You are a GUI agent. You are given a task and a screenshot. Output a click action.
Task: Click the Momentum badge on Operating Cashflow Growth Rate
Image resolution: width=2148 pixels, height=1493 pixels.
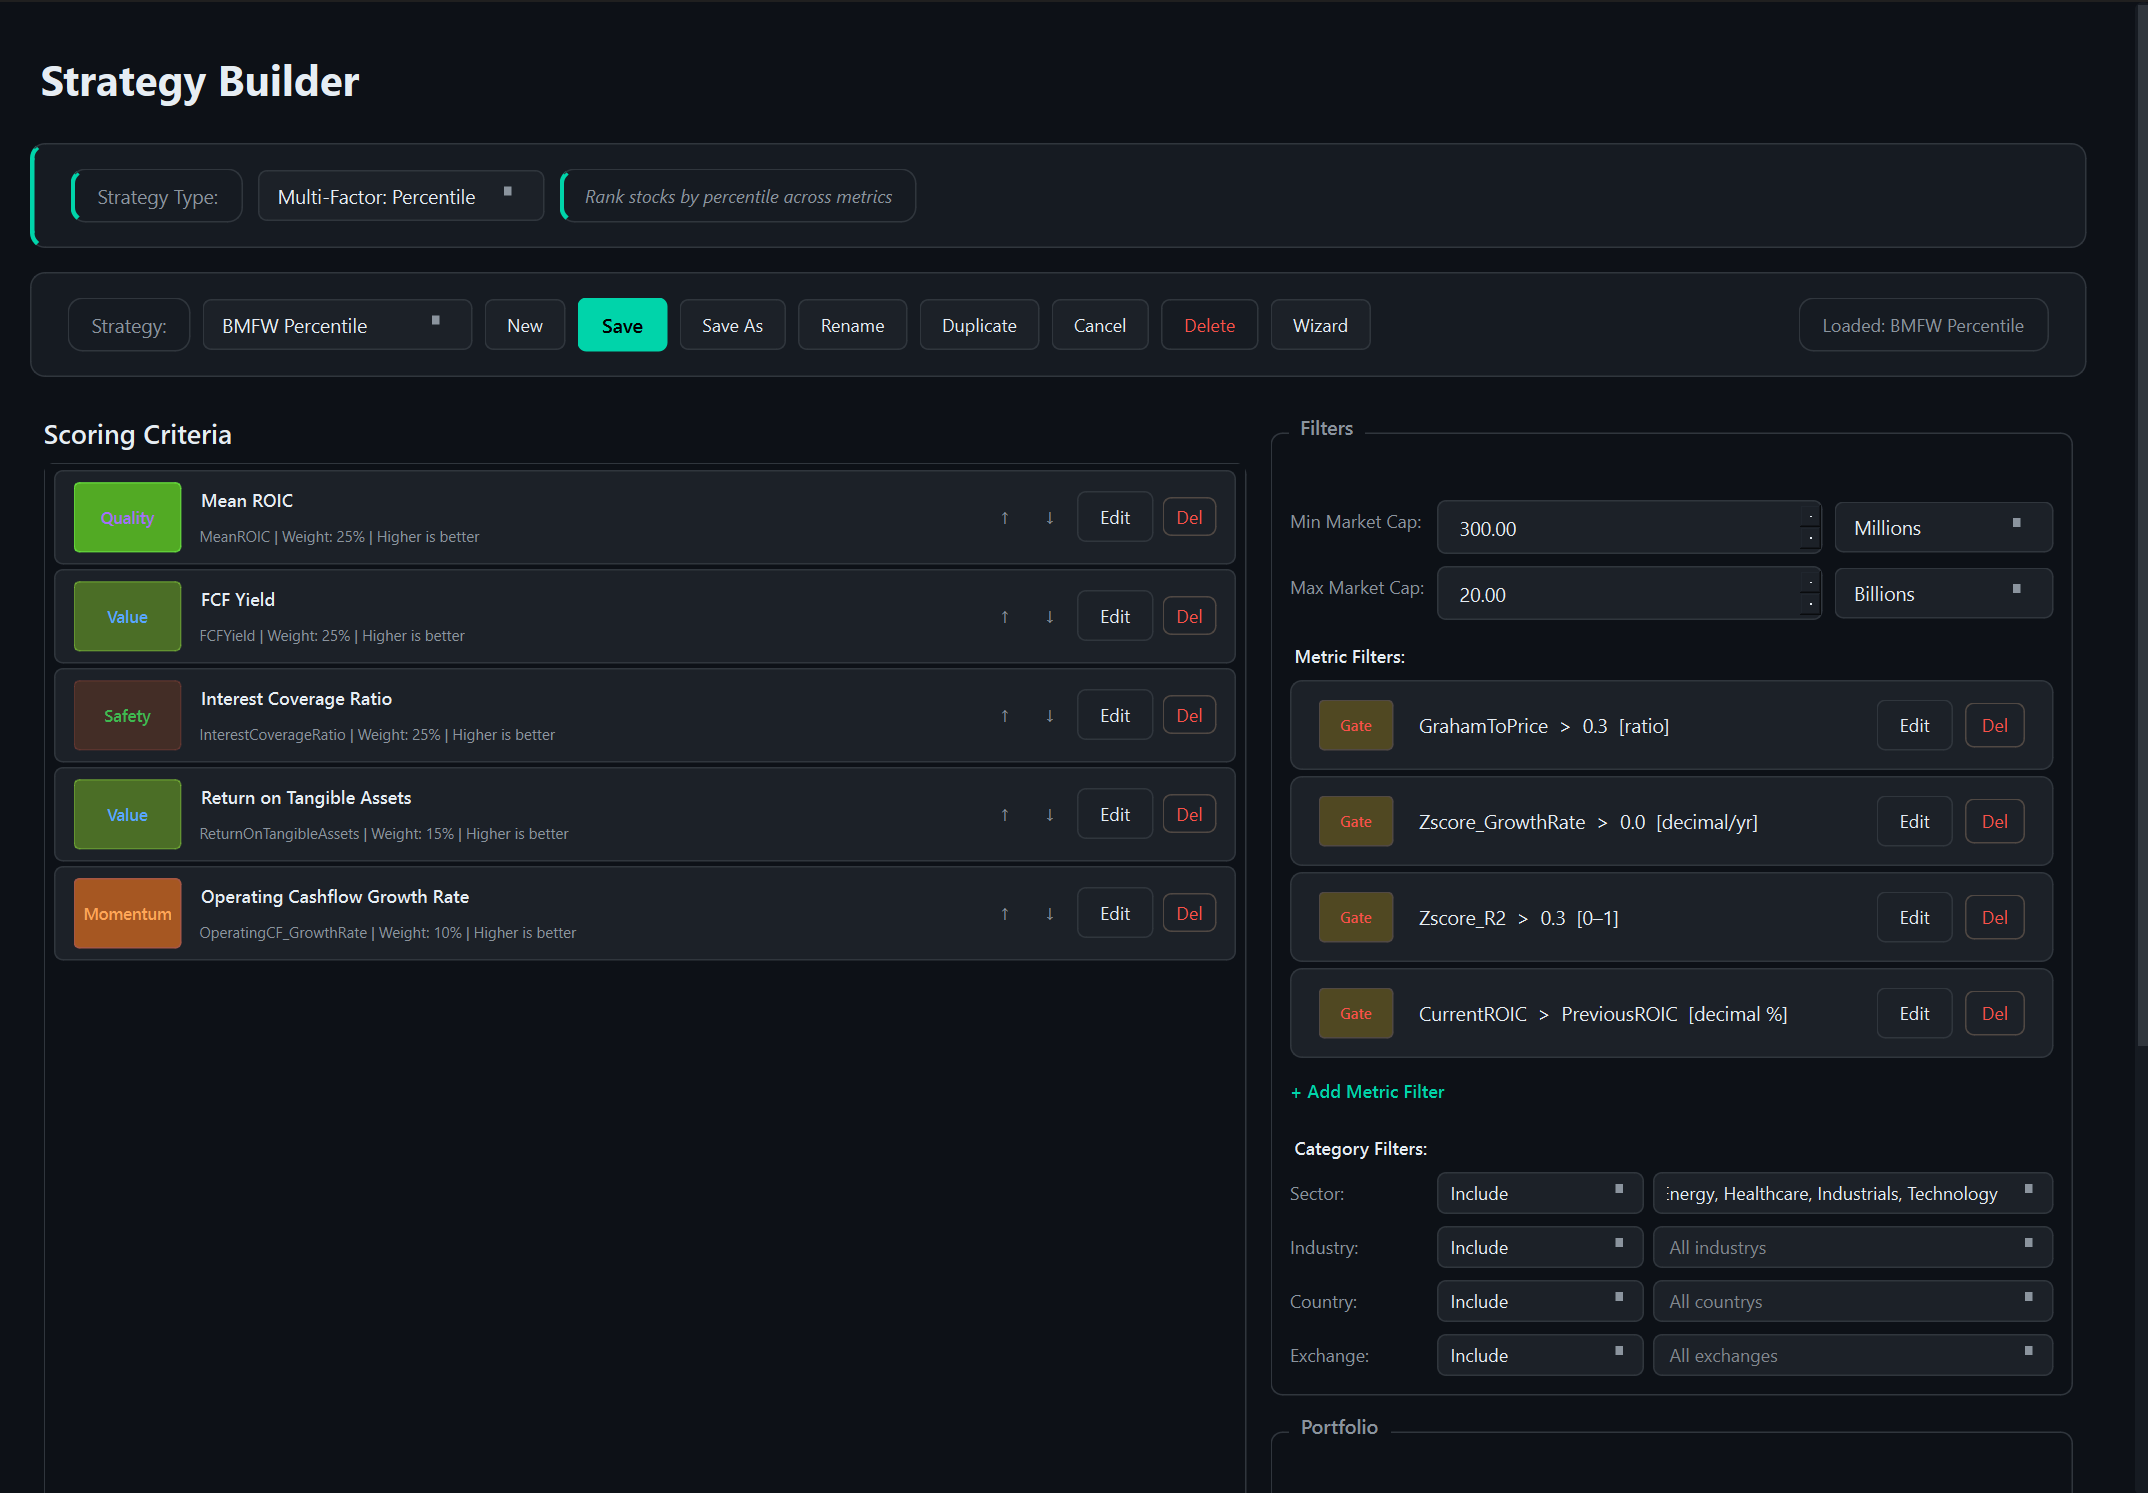click(126, 912)
